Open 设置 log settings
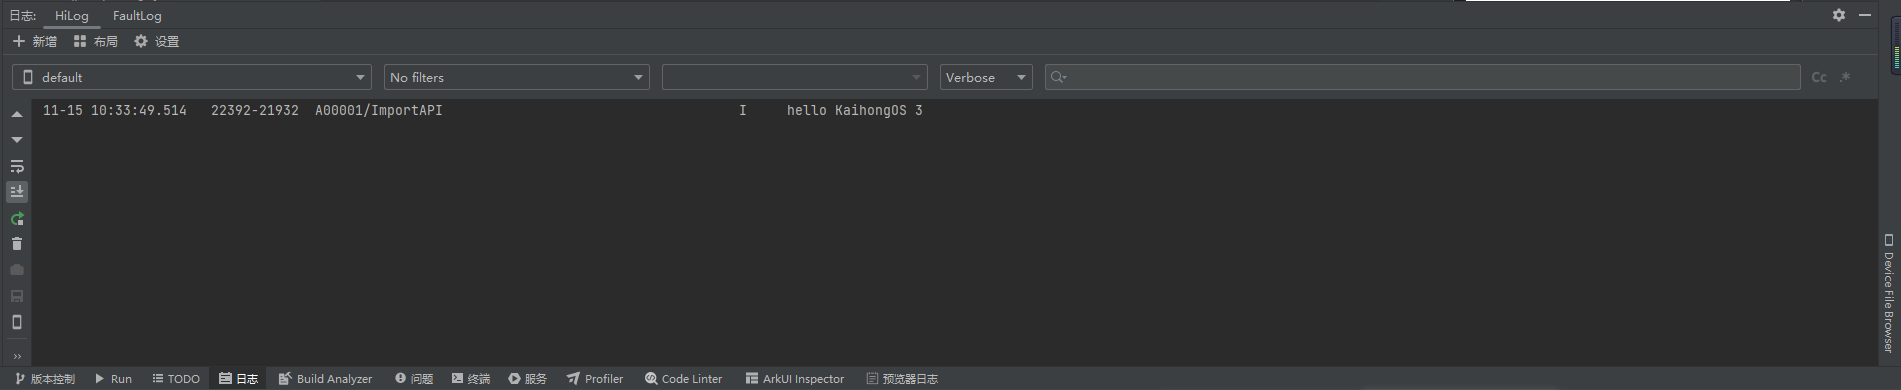This screenshot has width=1901, height=390. pos(157,42)
